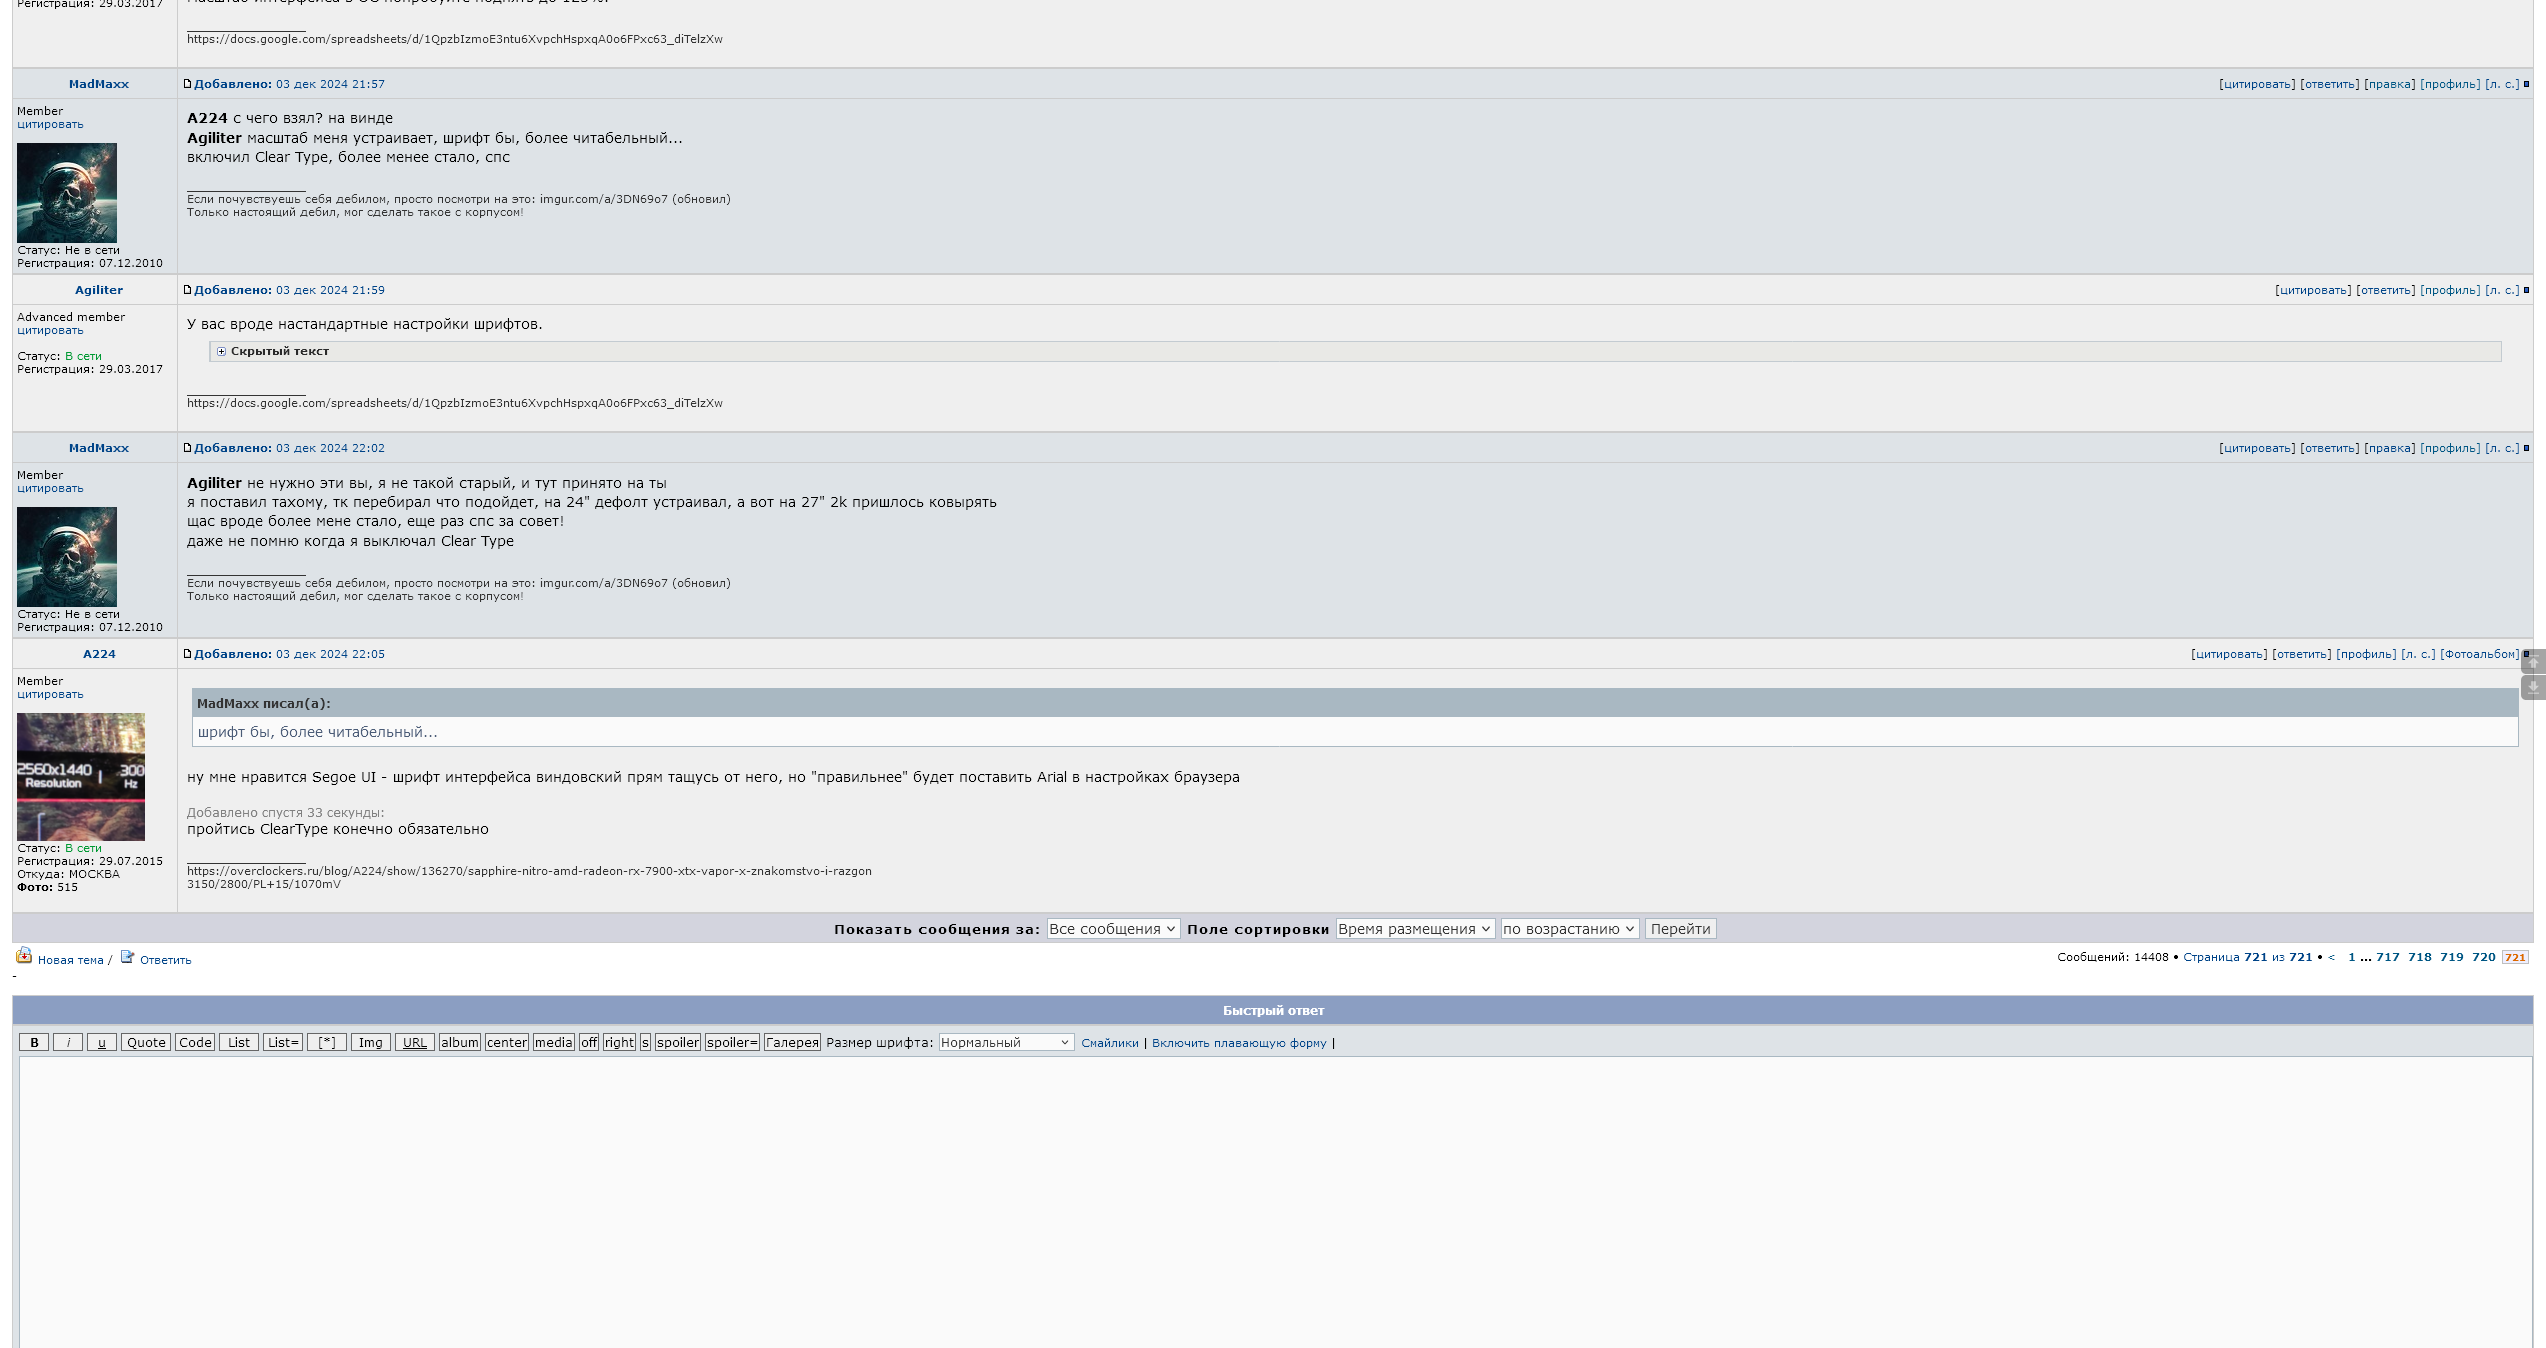This screenshot has width=2546, height=1348.
Task: Click the italic i formatting button
Action: tap(68, 1042)
